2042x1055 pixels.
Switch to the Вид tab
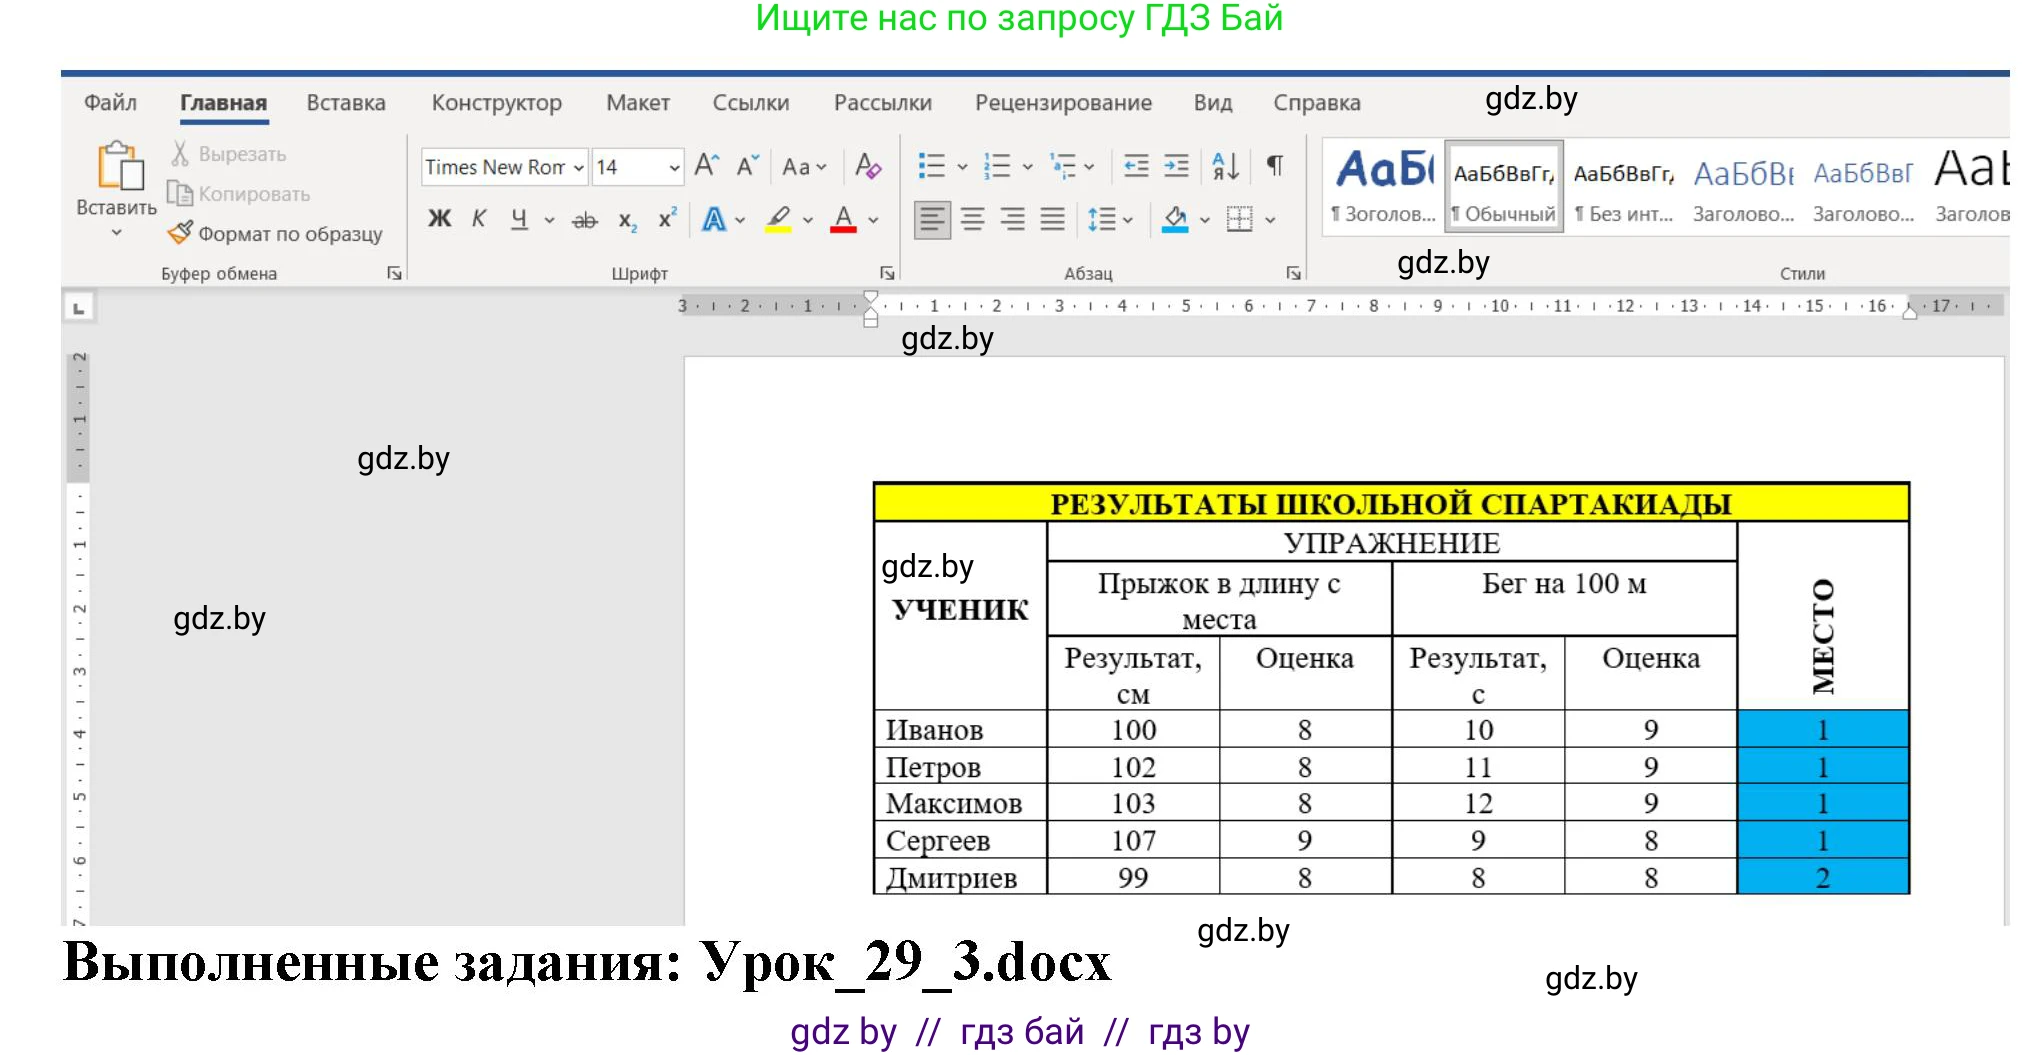click(1213, 102)
